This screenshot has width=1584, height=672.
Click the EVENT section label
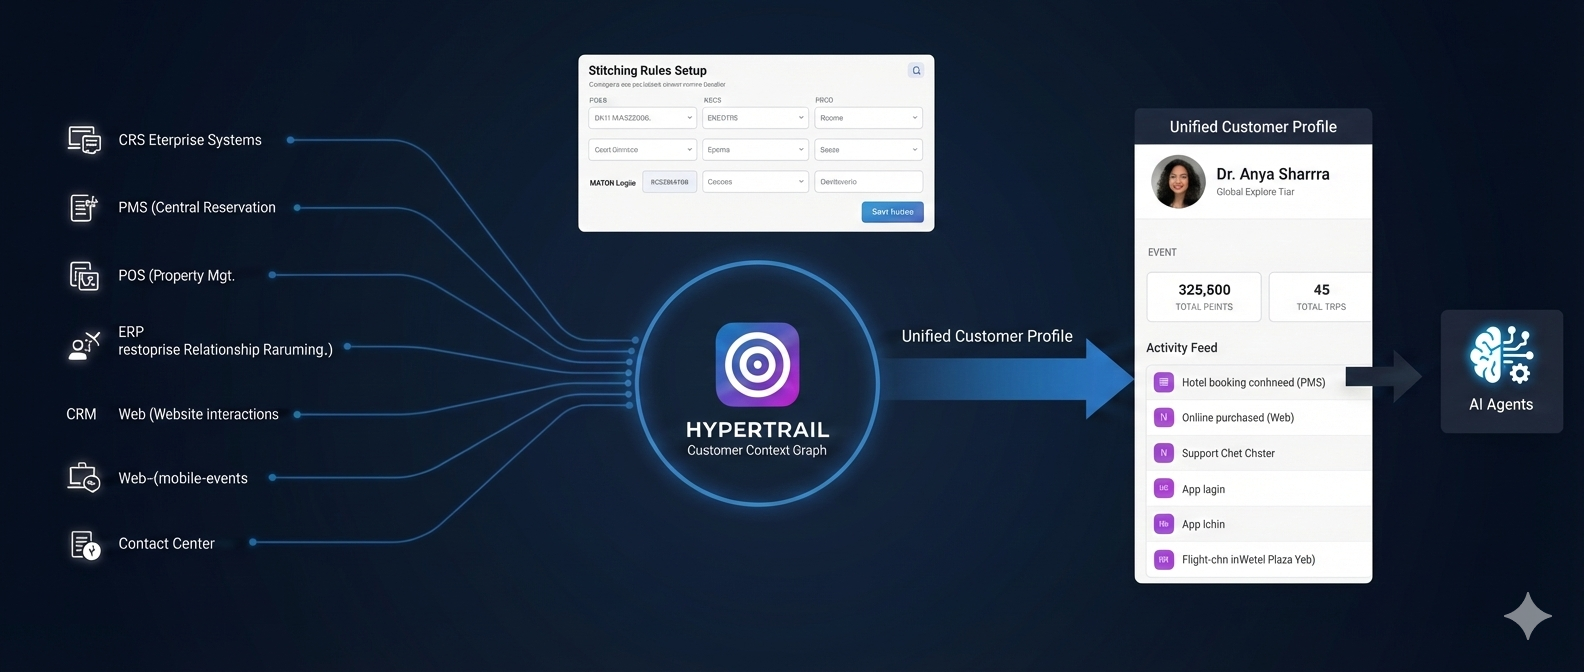[1162, 252]
